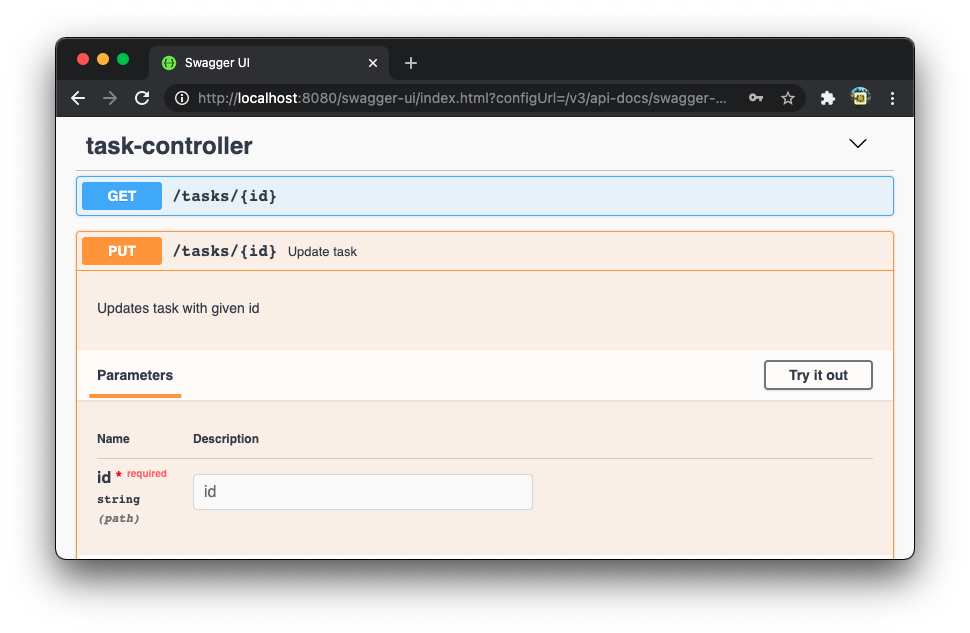Collapse the task-controller section chevron
The width and height of the screenshot is (970, 633).
click(x=857, y=144)
